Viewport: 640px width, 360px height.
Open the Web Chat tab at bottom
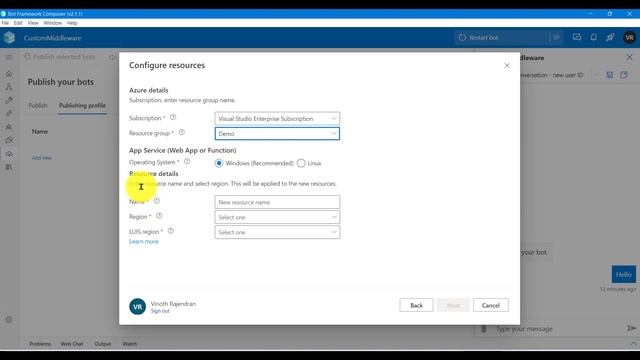pos(72,344)
